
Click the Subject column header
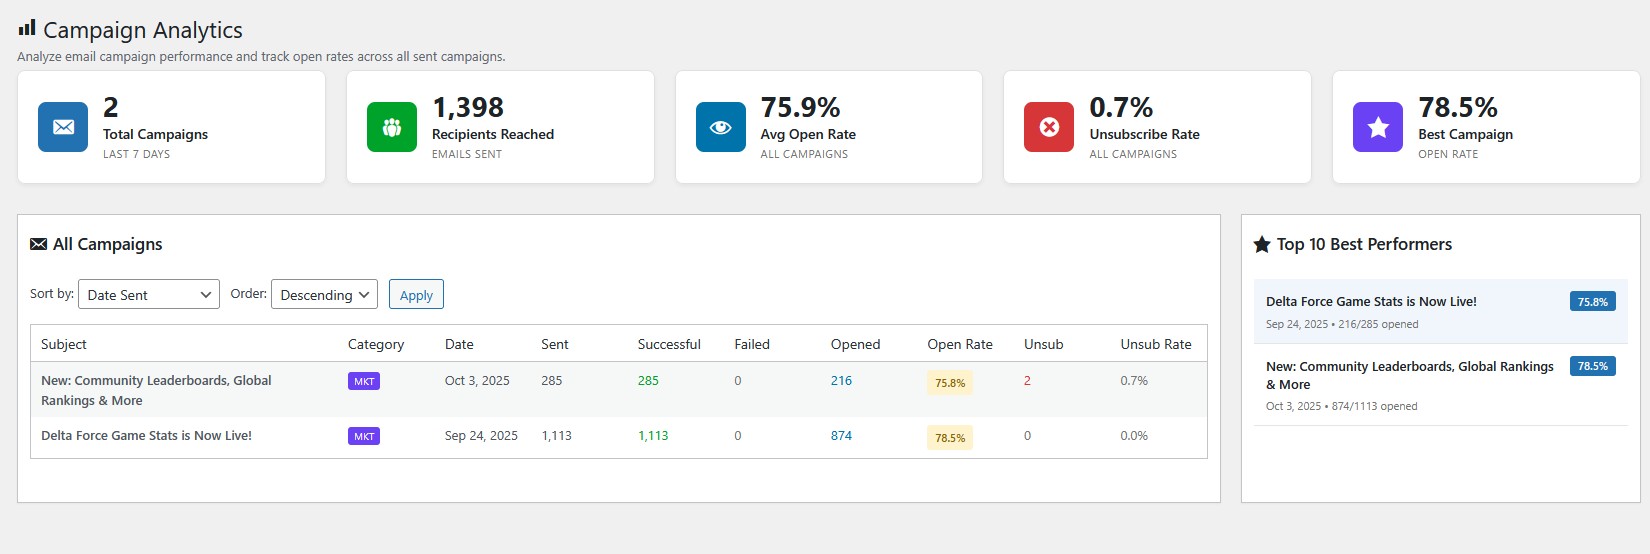click(64, 344)
